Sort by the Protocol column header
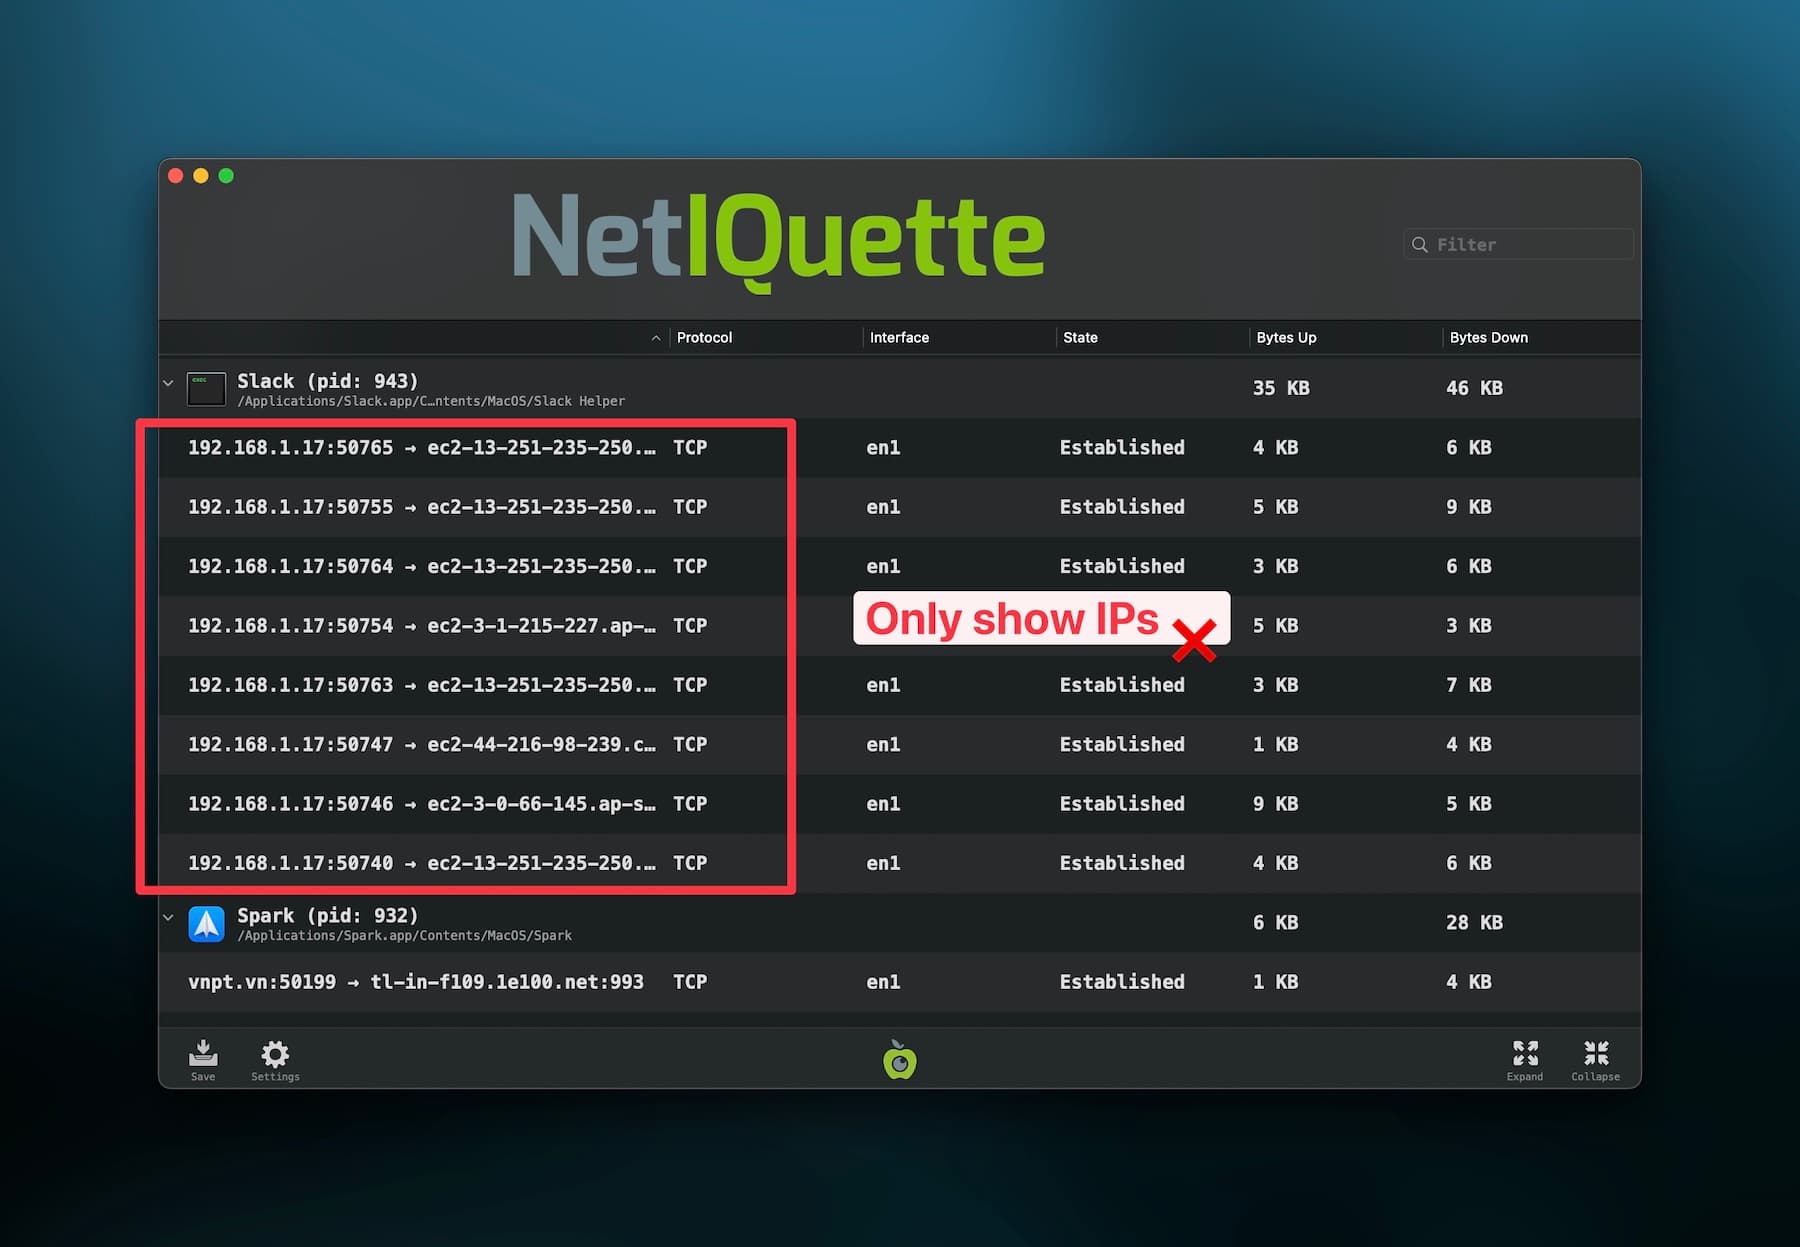The width and height of the screenshot is (1800, 1247). click(x=704, y=338)
